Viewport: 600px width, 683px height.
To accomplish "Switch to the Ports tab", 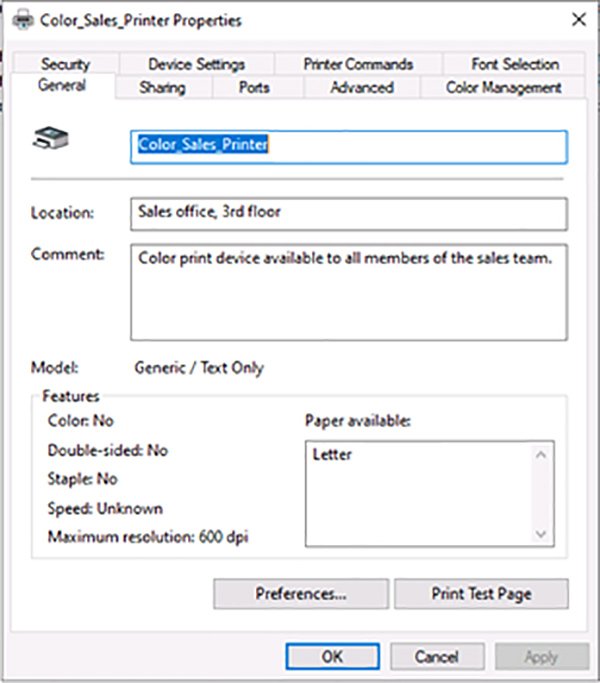I will pyautogui.click(x=254, y=88).
